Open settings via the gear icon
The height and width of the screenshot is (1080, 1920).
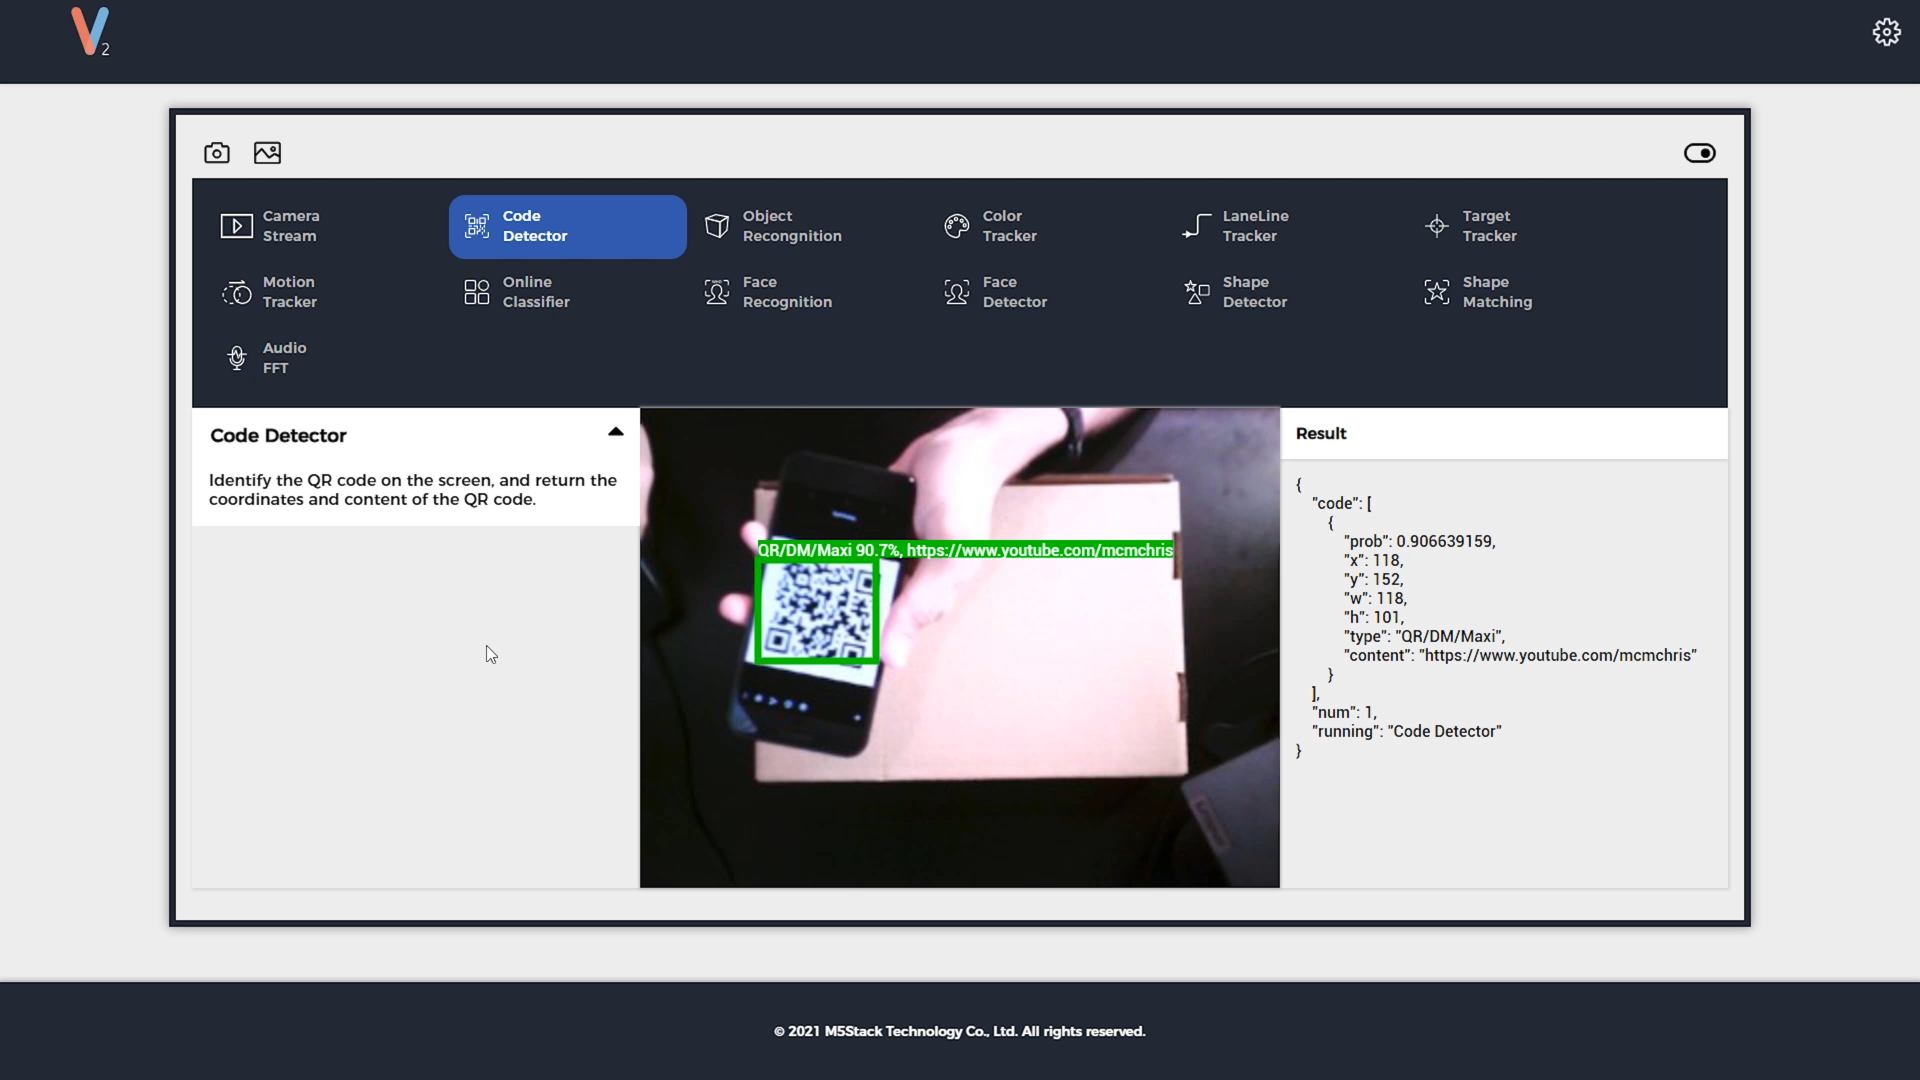(x=1886, y=32)
